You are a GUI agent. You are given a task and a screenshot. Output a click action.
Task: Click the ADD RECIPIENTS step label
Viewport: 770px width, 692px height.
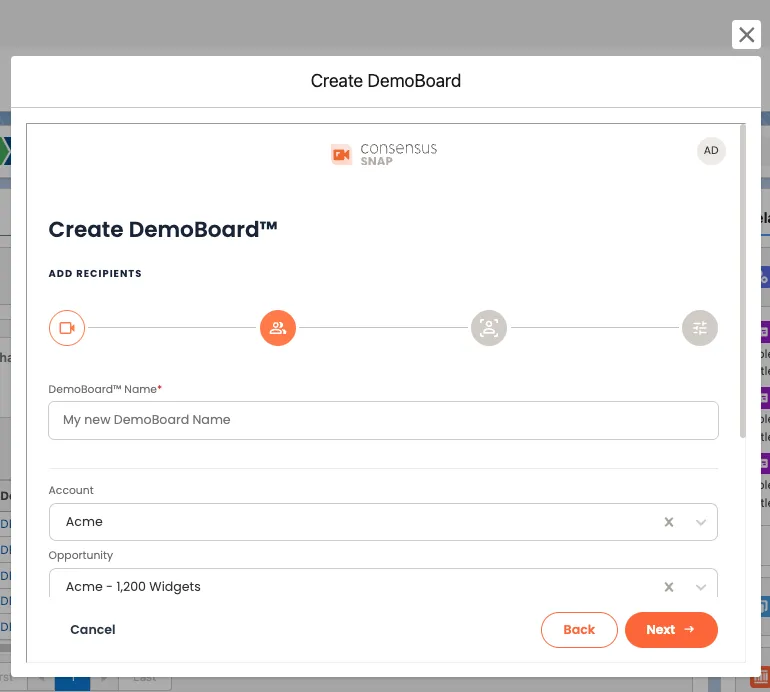tap(95, 274)
